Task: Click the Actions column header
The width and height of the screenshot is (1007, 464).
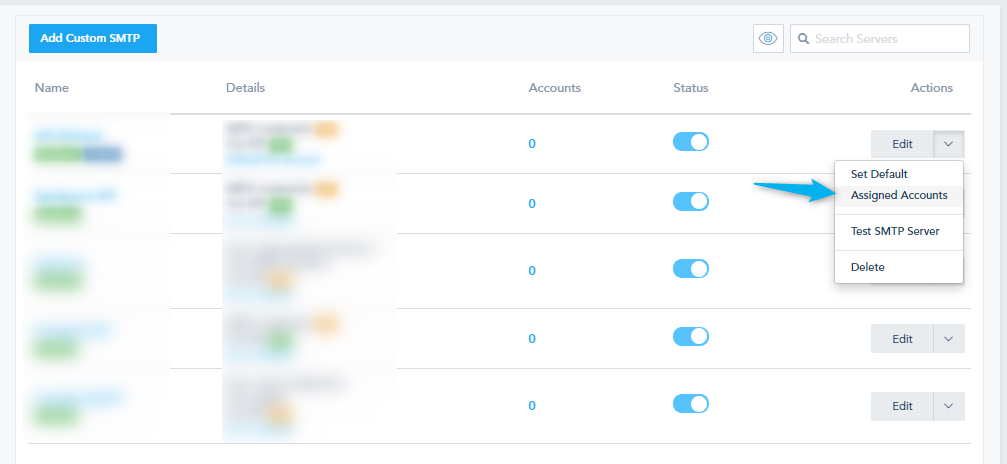Action: [932, 88]
